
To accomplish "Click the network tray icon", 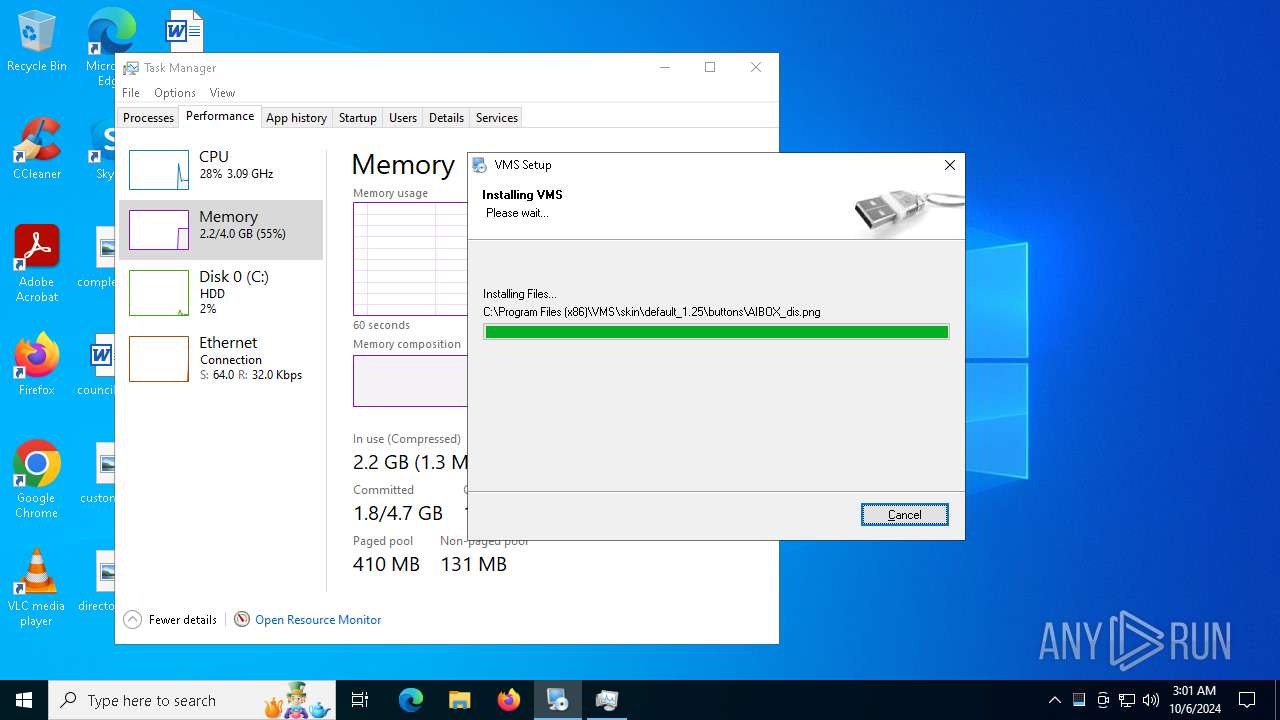I will 1127,700.
